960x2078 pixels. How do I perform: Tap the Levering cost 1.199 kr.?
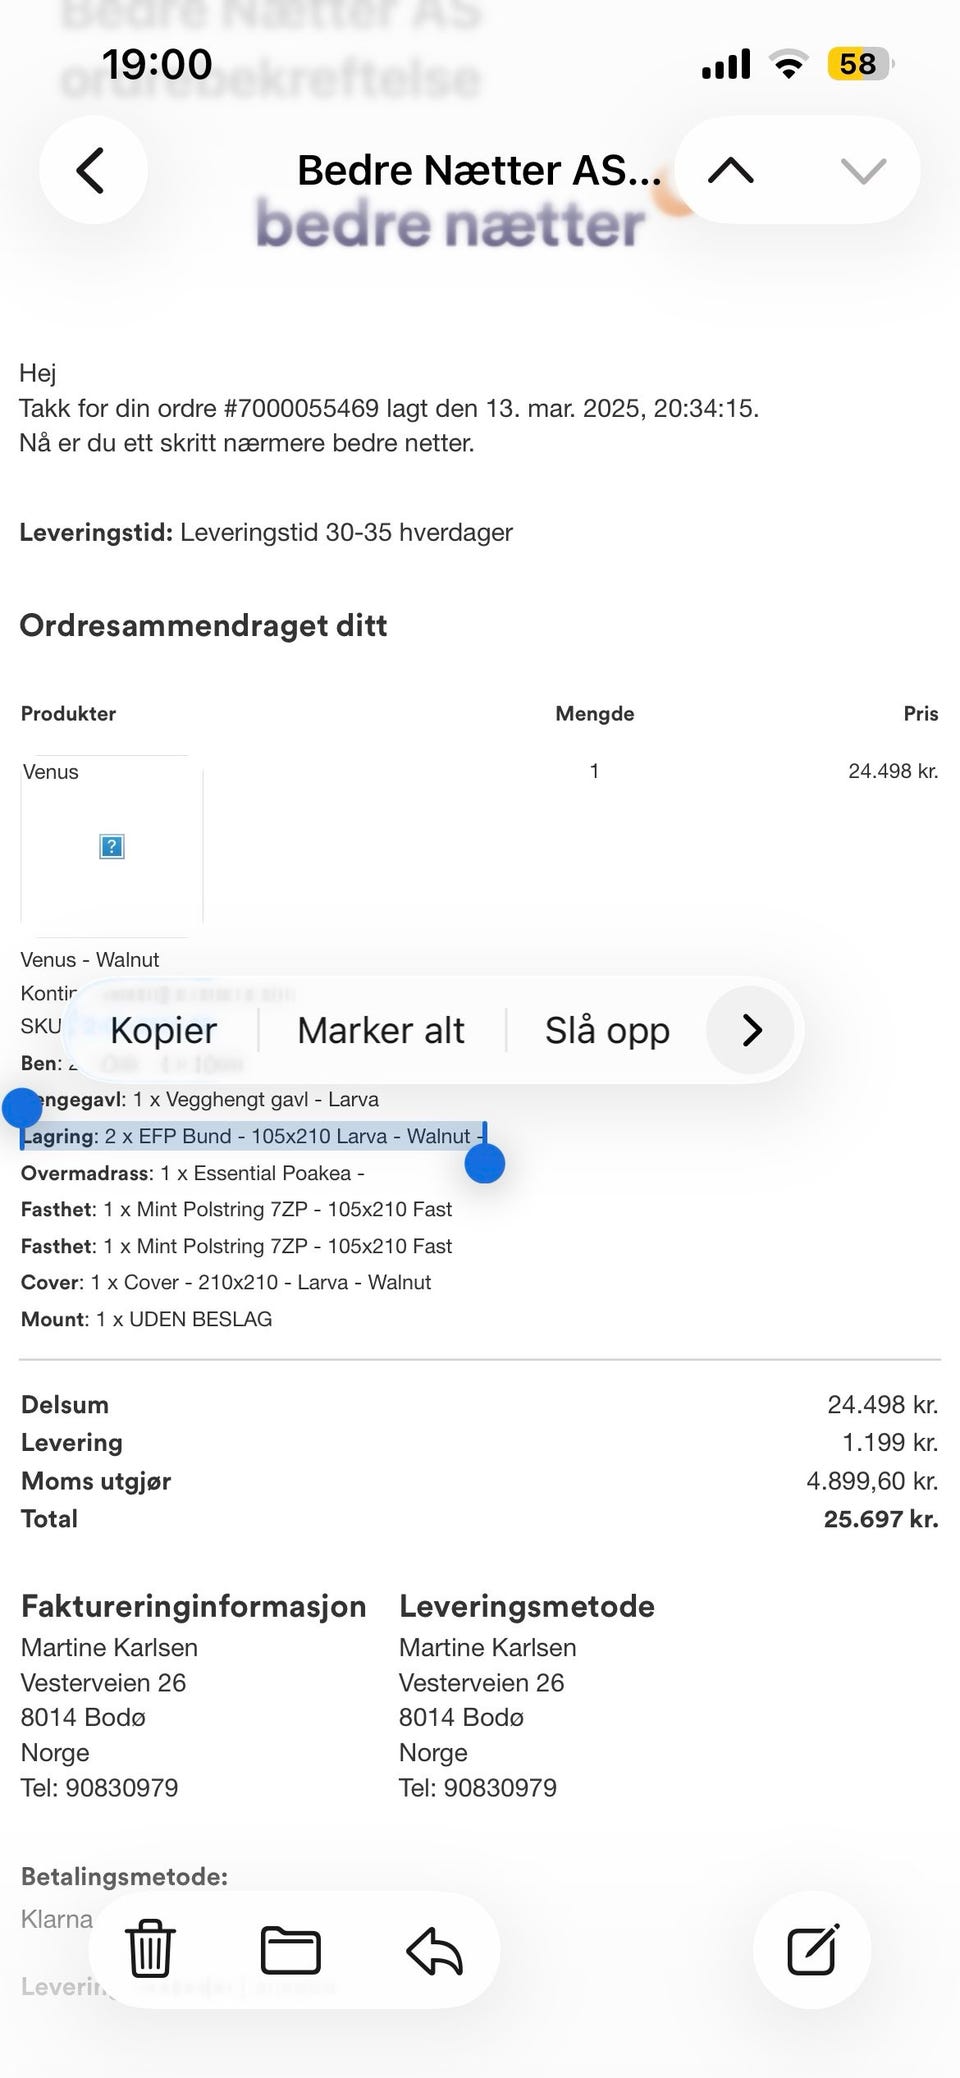[x=890, y=1443]
